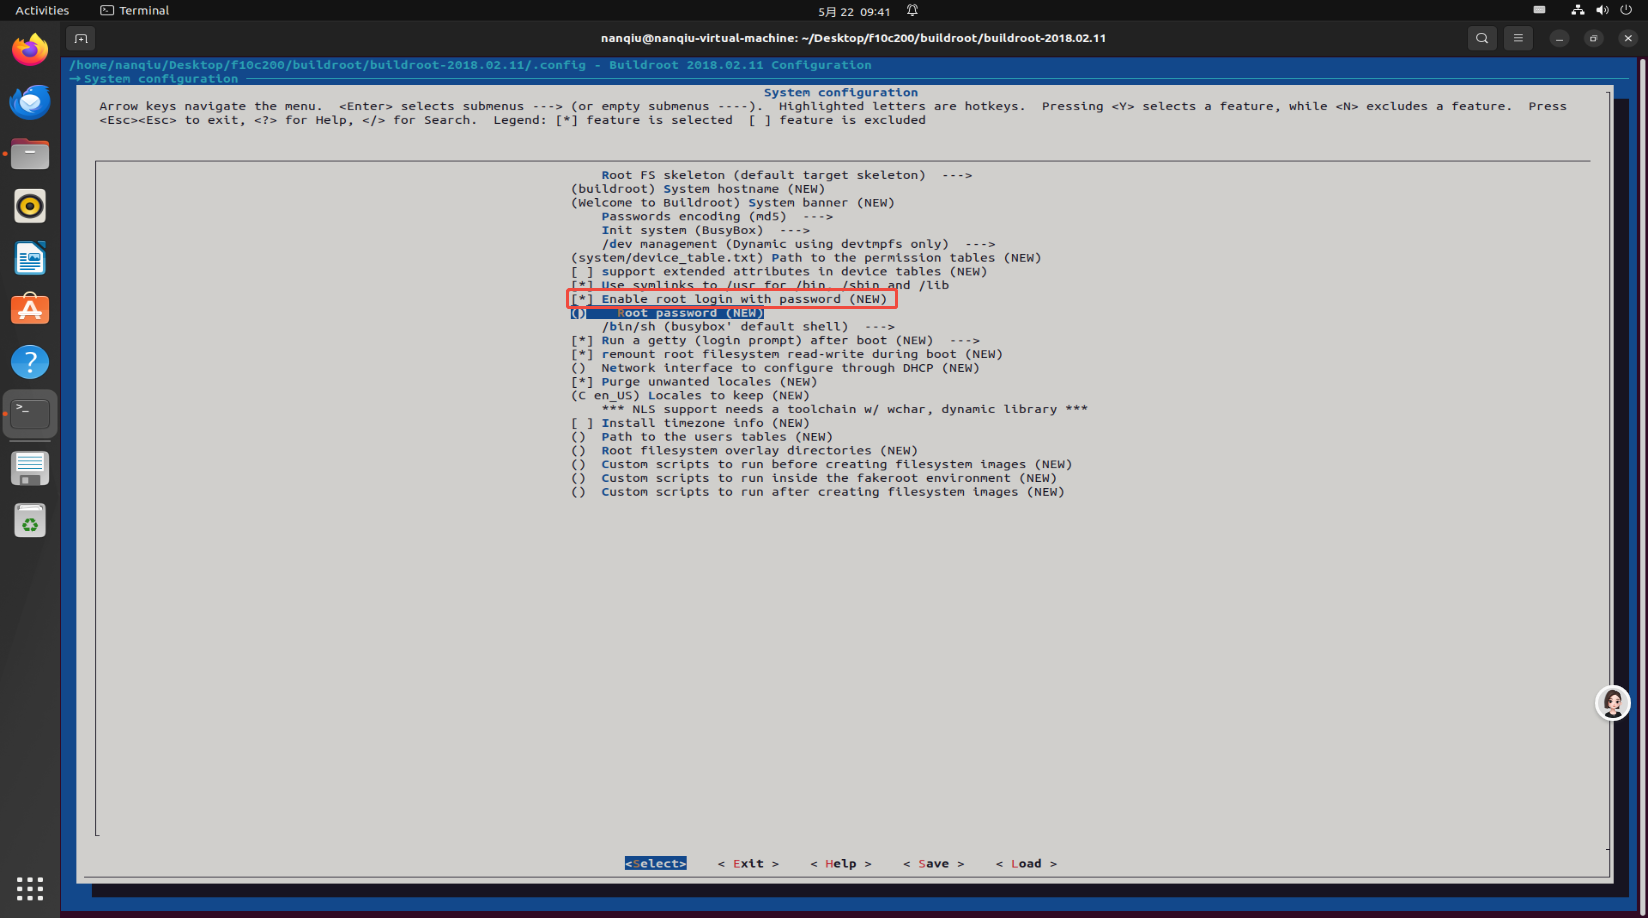
Task: Select Root password entry
Action: click(x=667, y=313)
